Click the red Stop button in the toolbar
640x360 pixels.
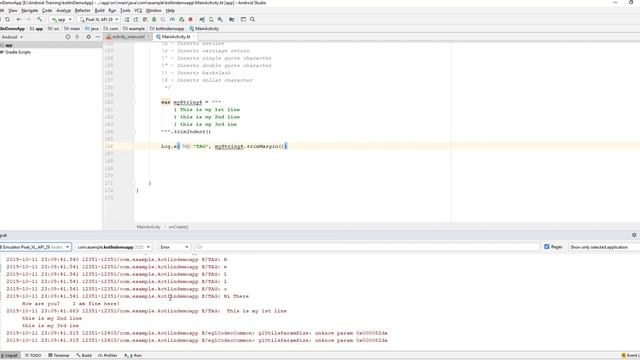click(191, 19)
